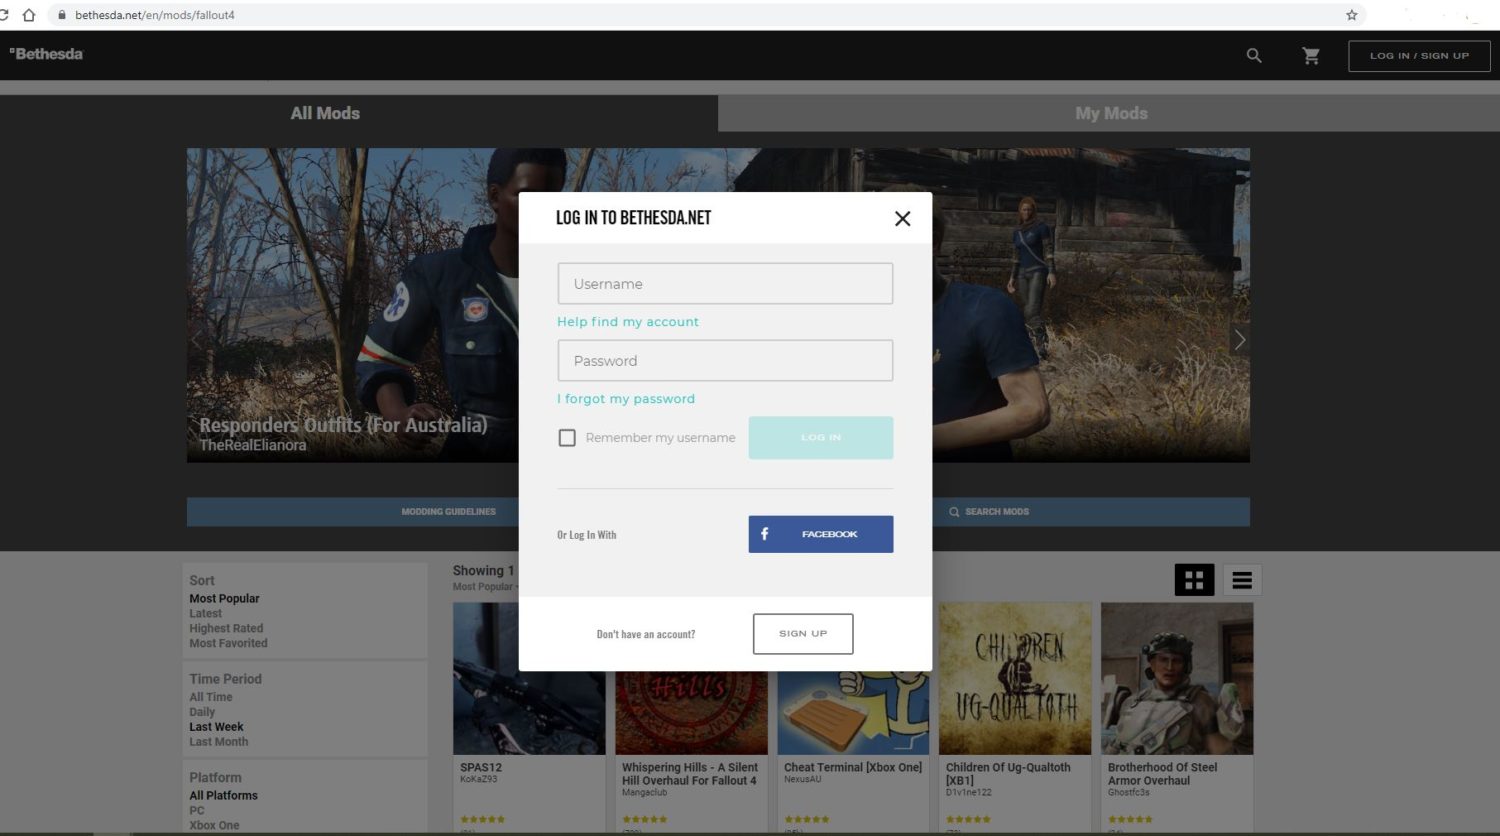Click the SIGN UP button
Image resolution: width=1500 pixels, height=836 pixels.
[803, 634]
